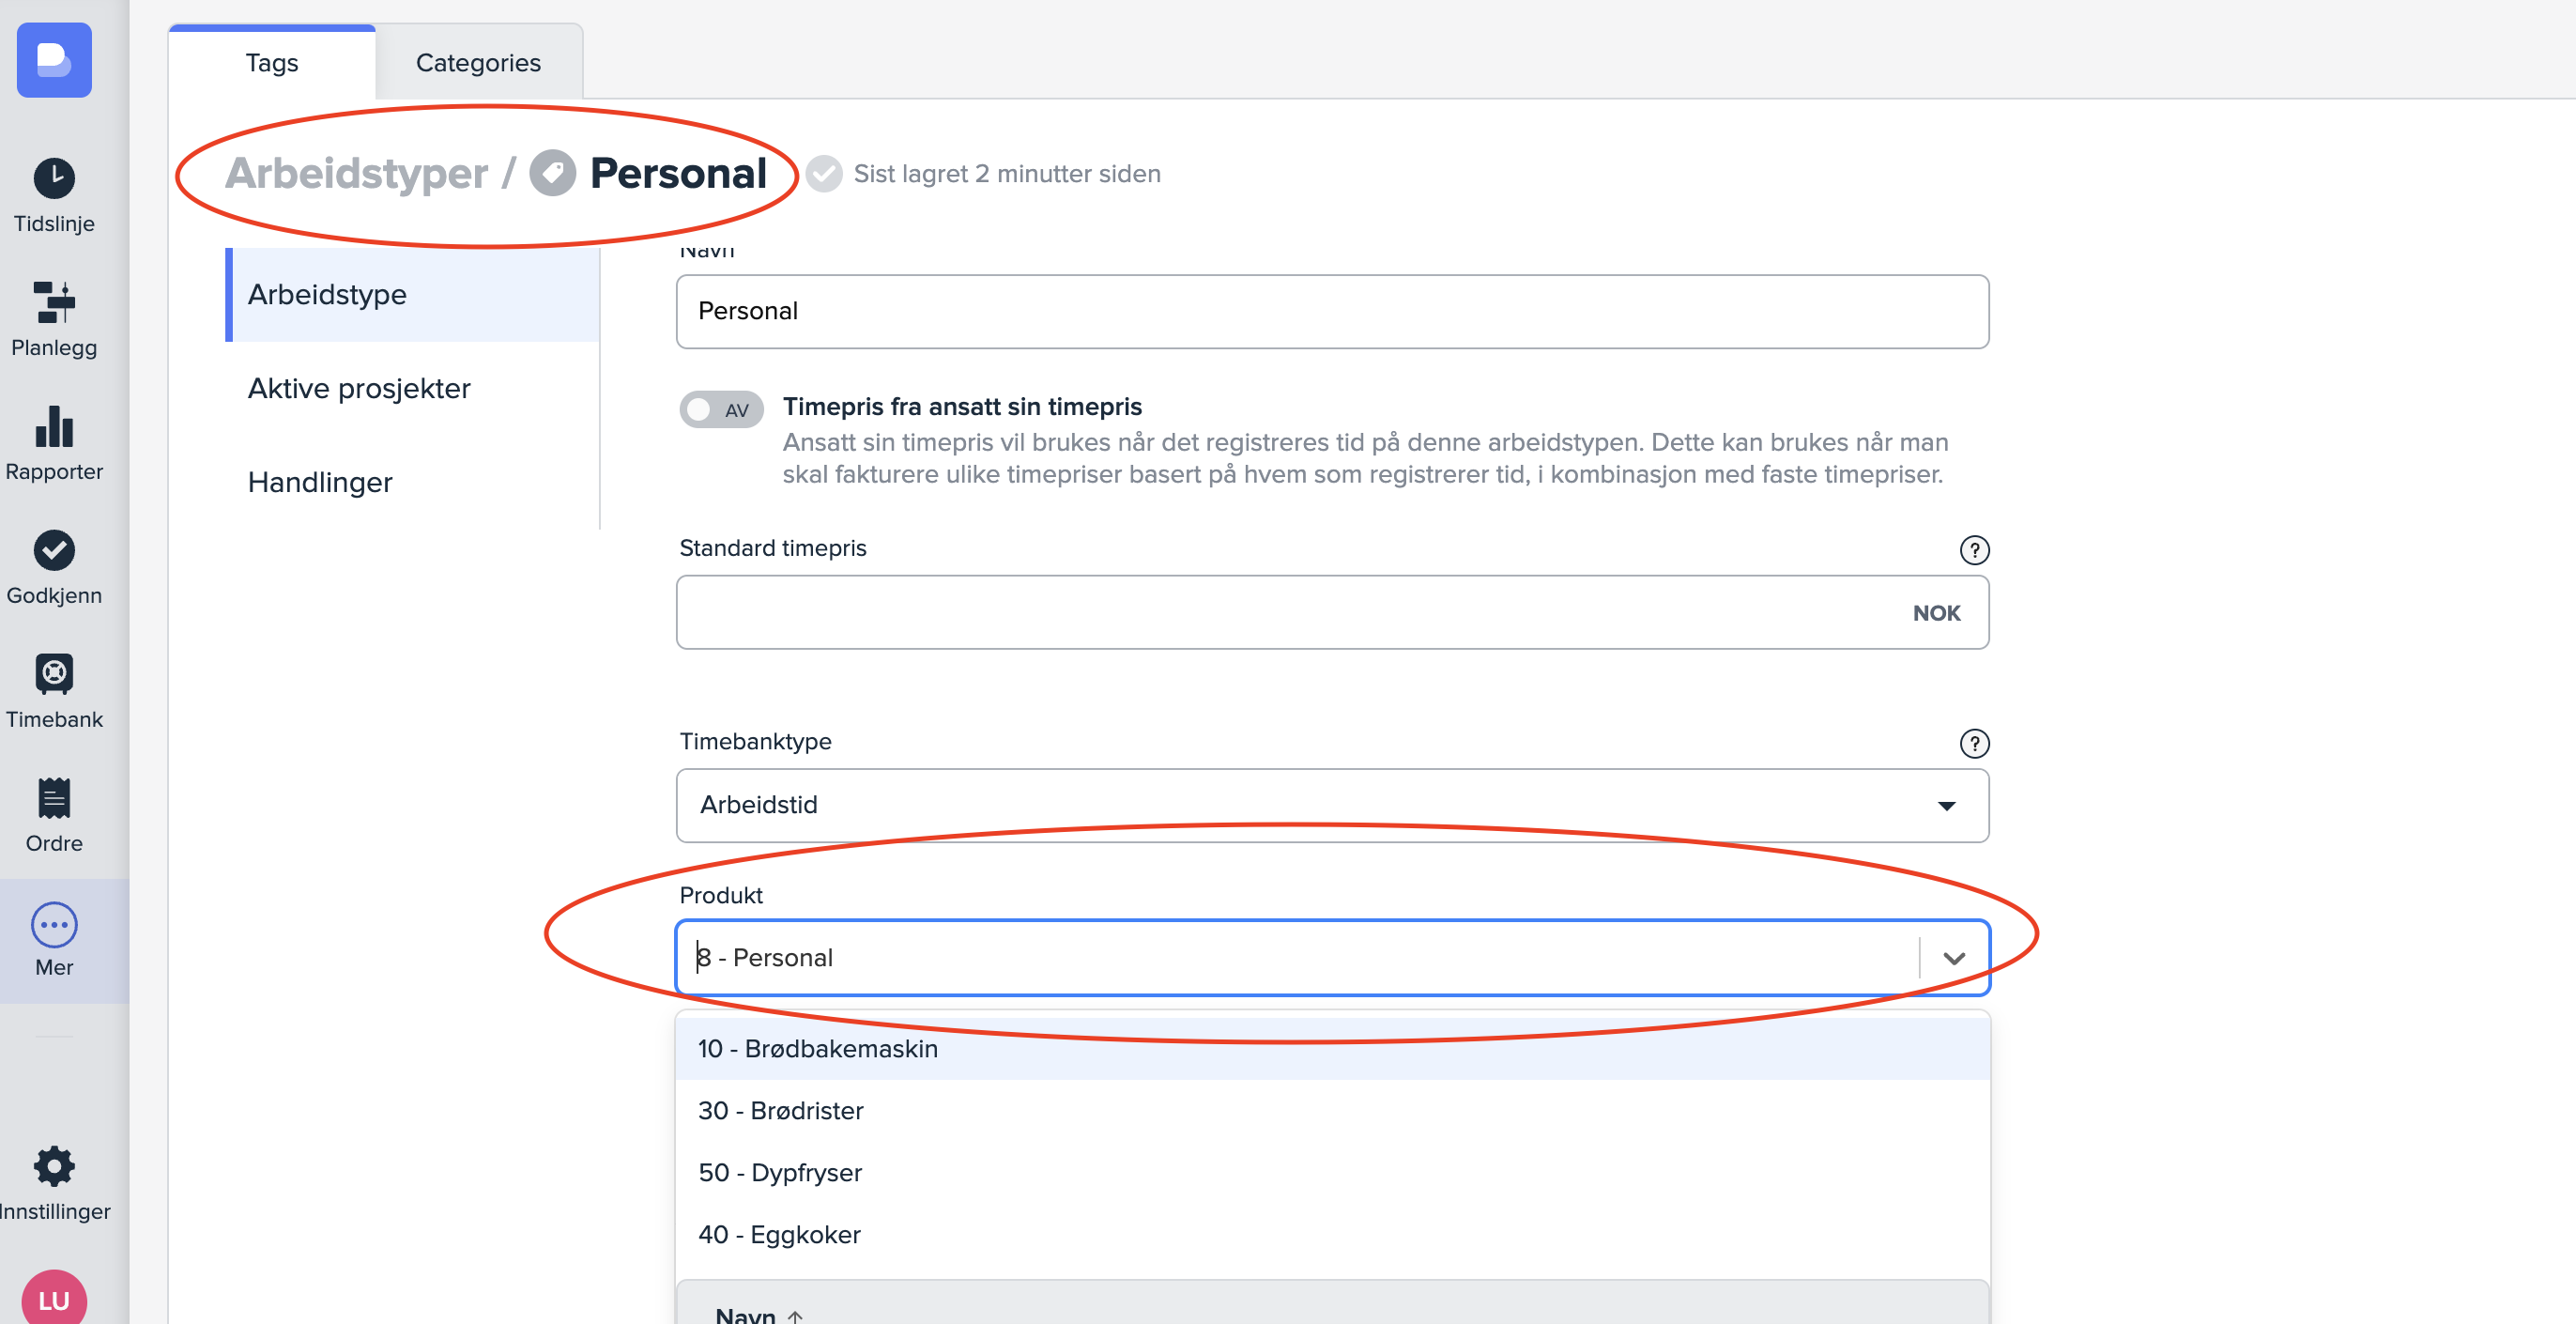Image resolution: width=2576 pixels, height=1324 pixels.
Task: Click help icon next to Timebanktype
Action: pyautogui.click(x=1973, y=743)
